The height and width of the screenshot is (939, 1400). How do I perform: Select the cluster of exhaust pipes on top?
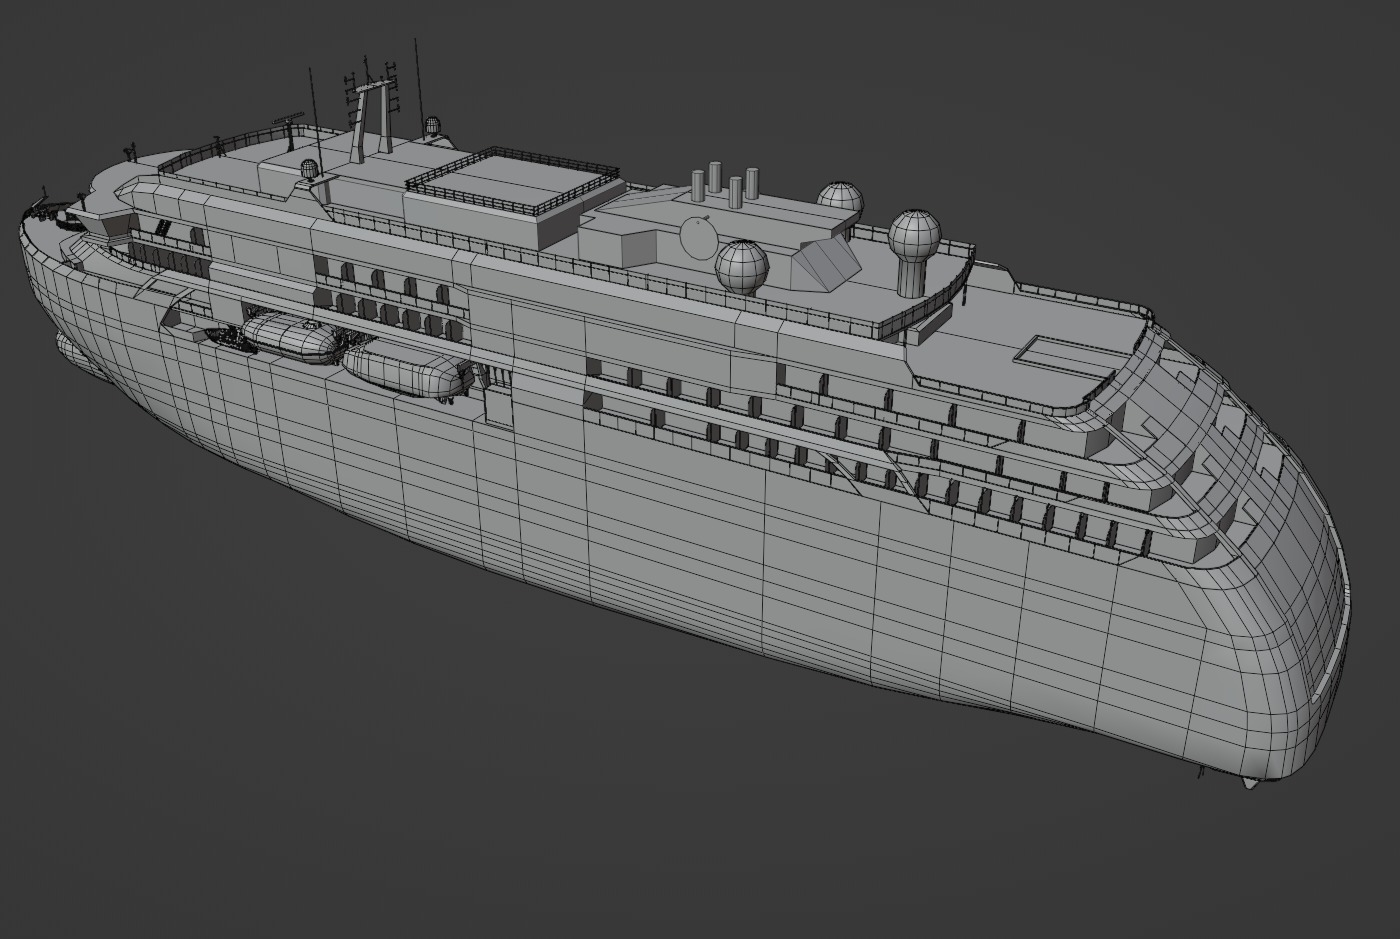(724, 186)
